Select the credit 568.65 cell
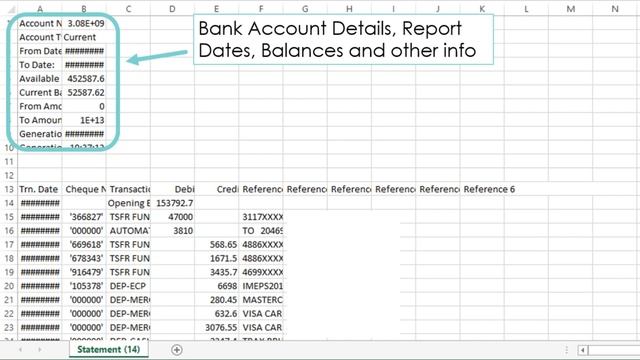This screenshot has width=640, height=360. (x=217, y=244)
